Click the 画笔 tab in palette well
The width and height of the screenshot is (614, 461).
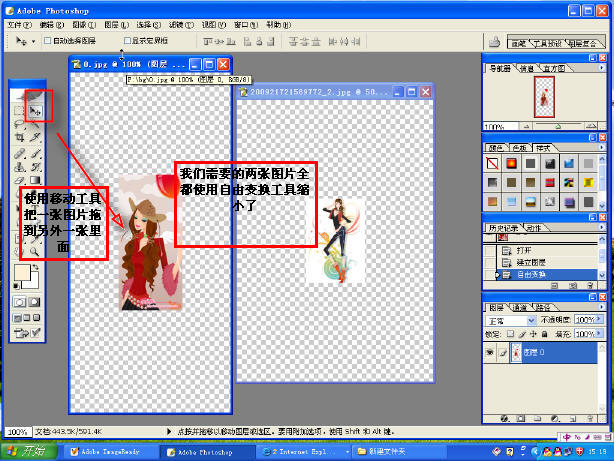point(518,43)
